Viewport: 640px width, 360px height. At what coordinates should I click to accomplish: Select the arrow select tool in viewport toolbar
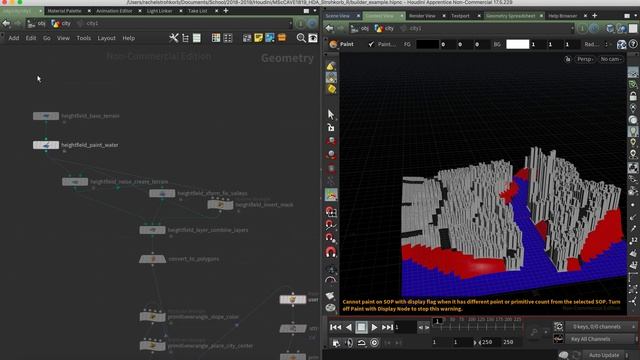click(331, 114)
